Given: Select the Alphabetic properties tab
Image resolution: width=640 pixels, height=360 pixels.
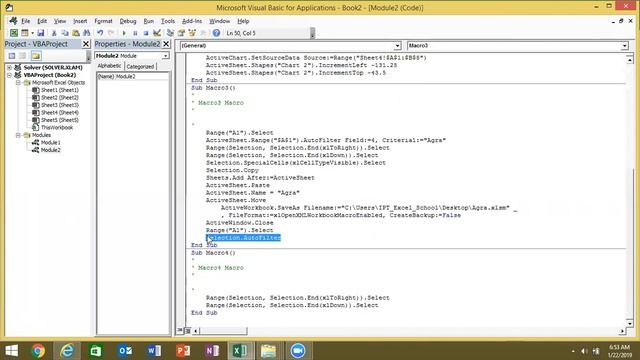Looking at the screenshot, I should tap(109, 66).
